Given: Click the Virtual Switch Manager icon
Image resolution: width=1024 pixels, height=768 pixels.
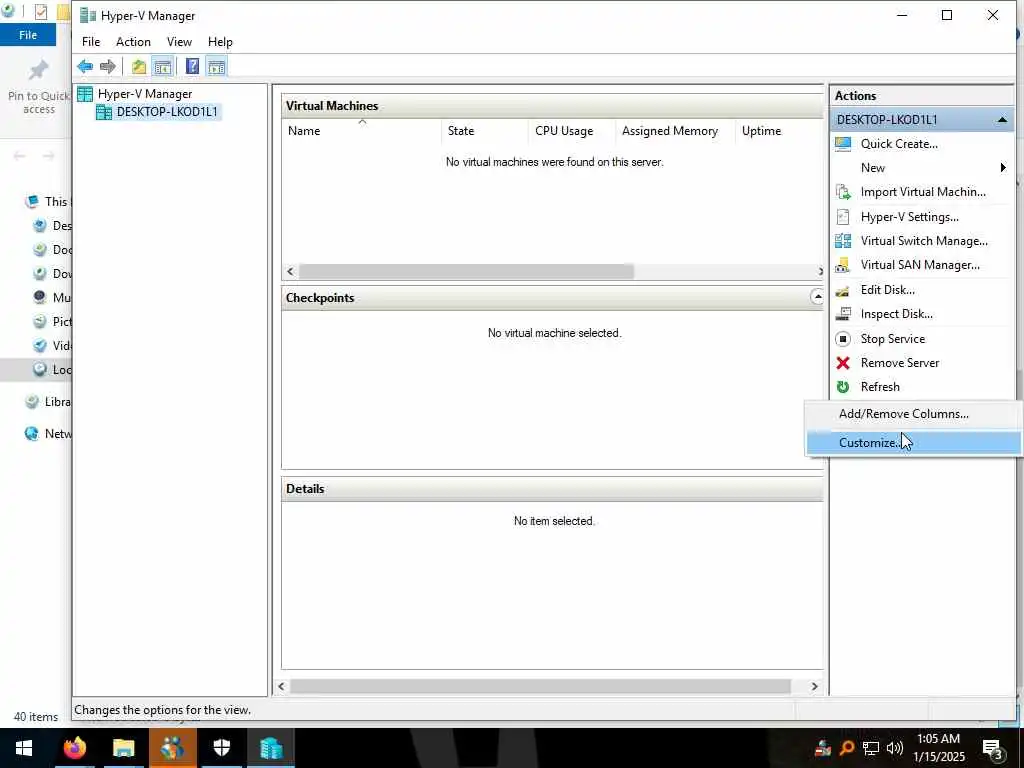Looking at the screenshot, I should [843, 241].
